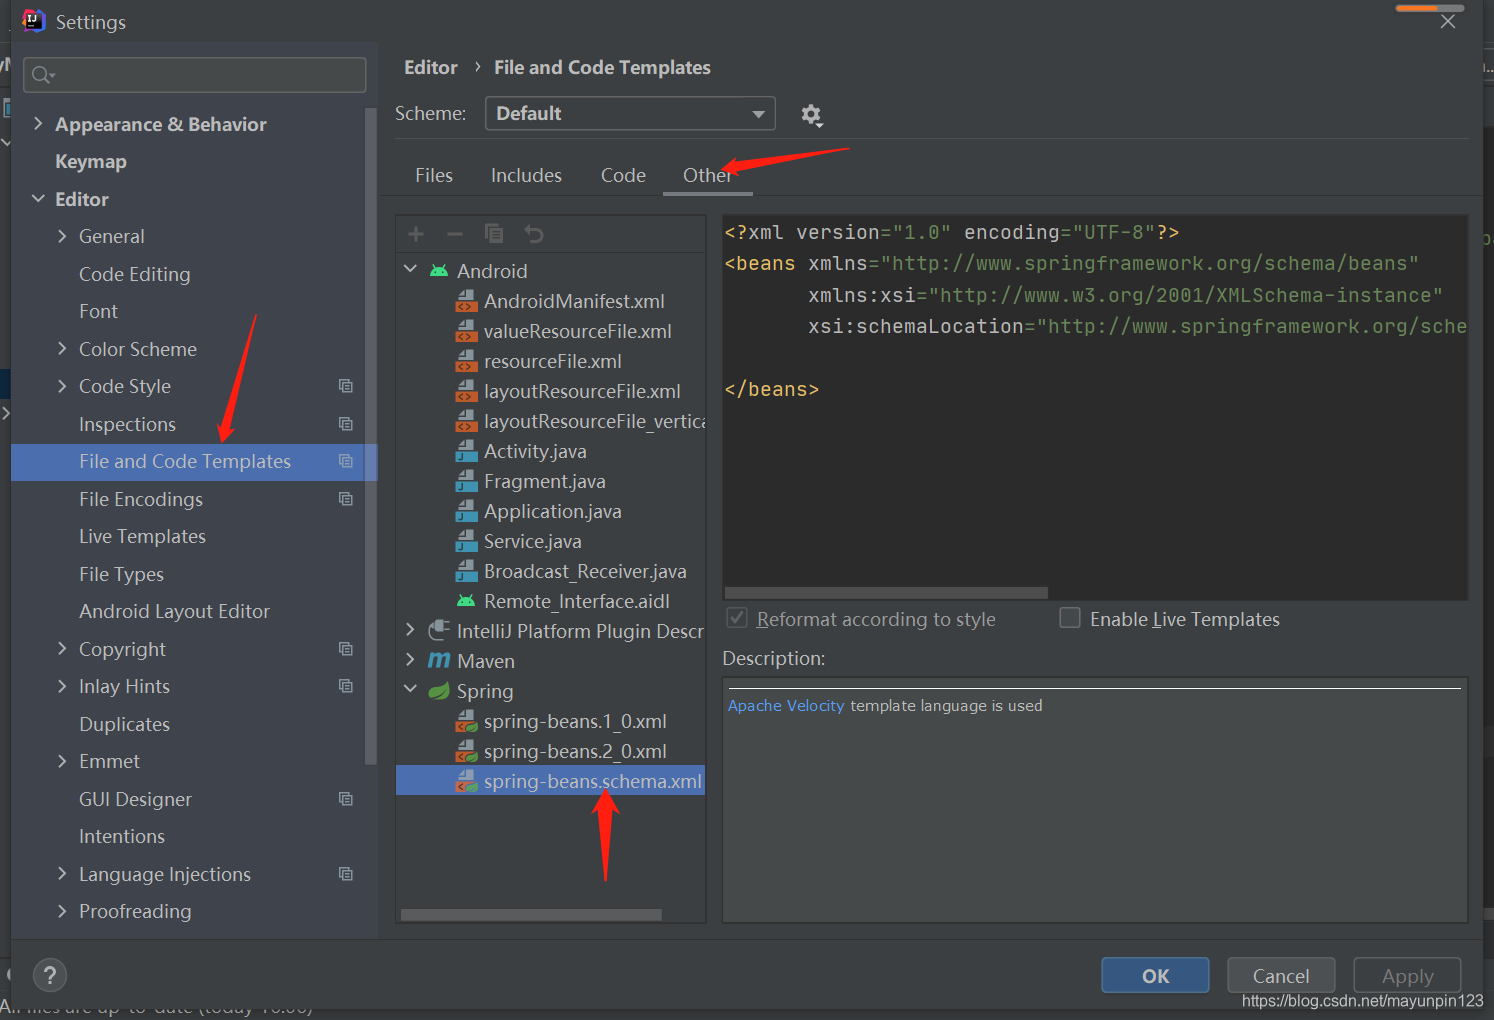Expand the Appearance & Behavior section

[x=38, y=123]
